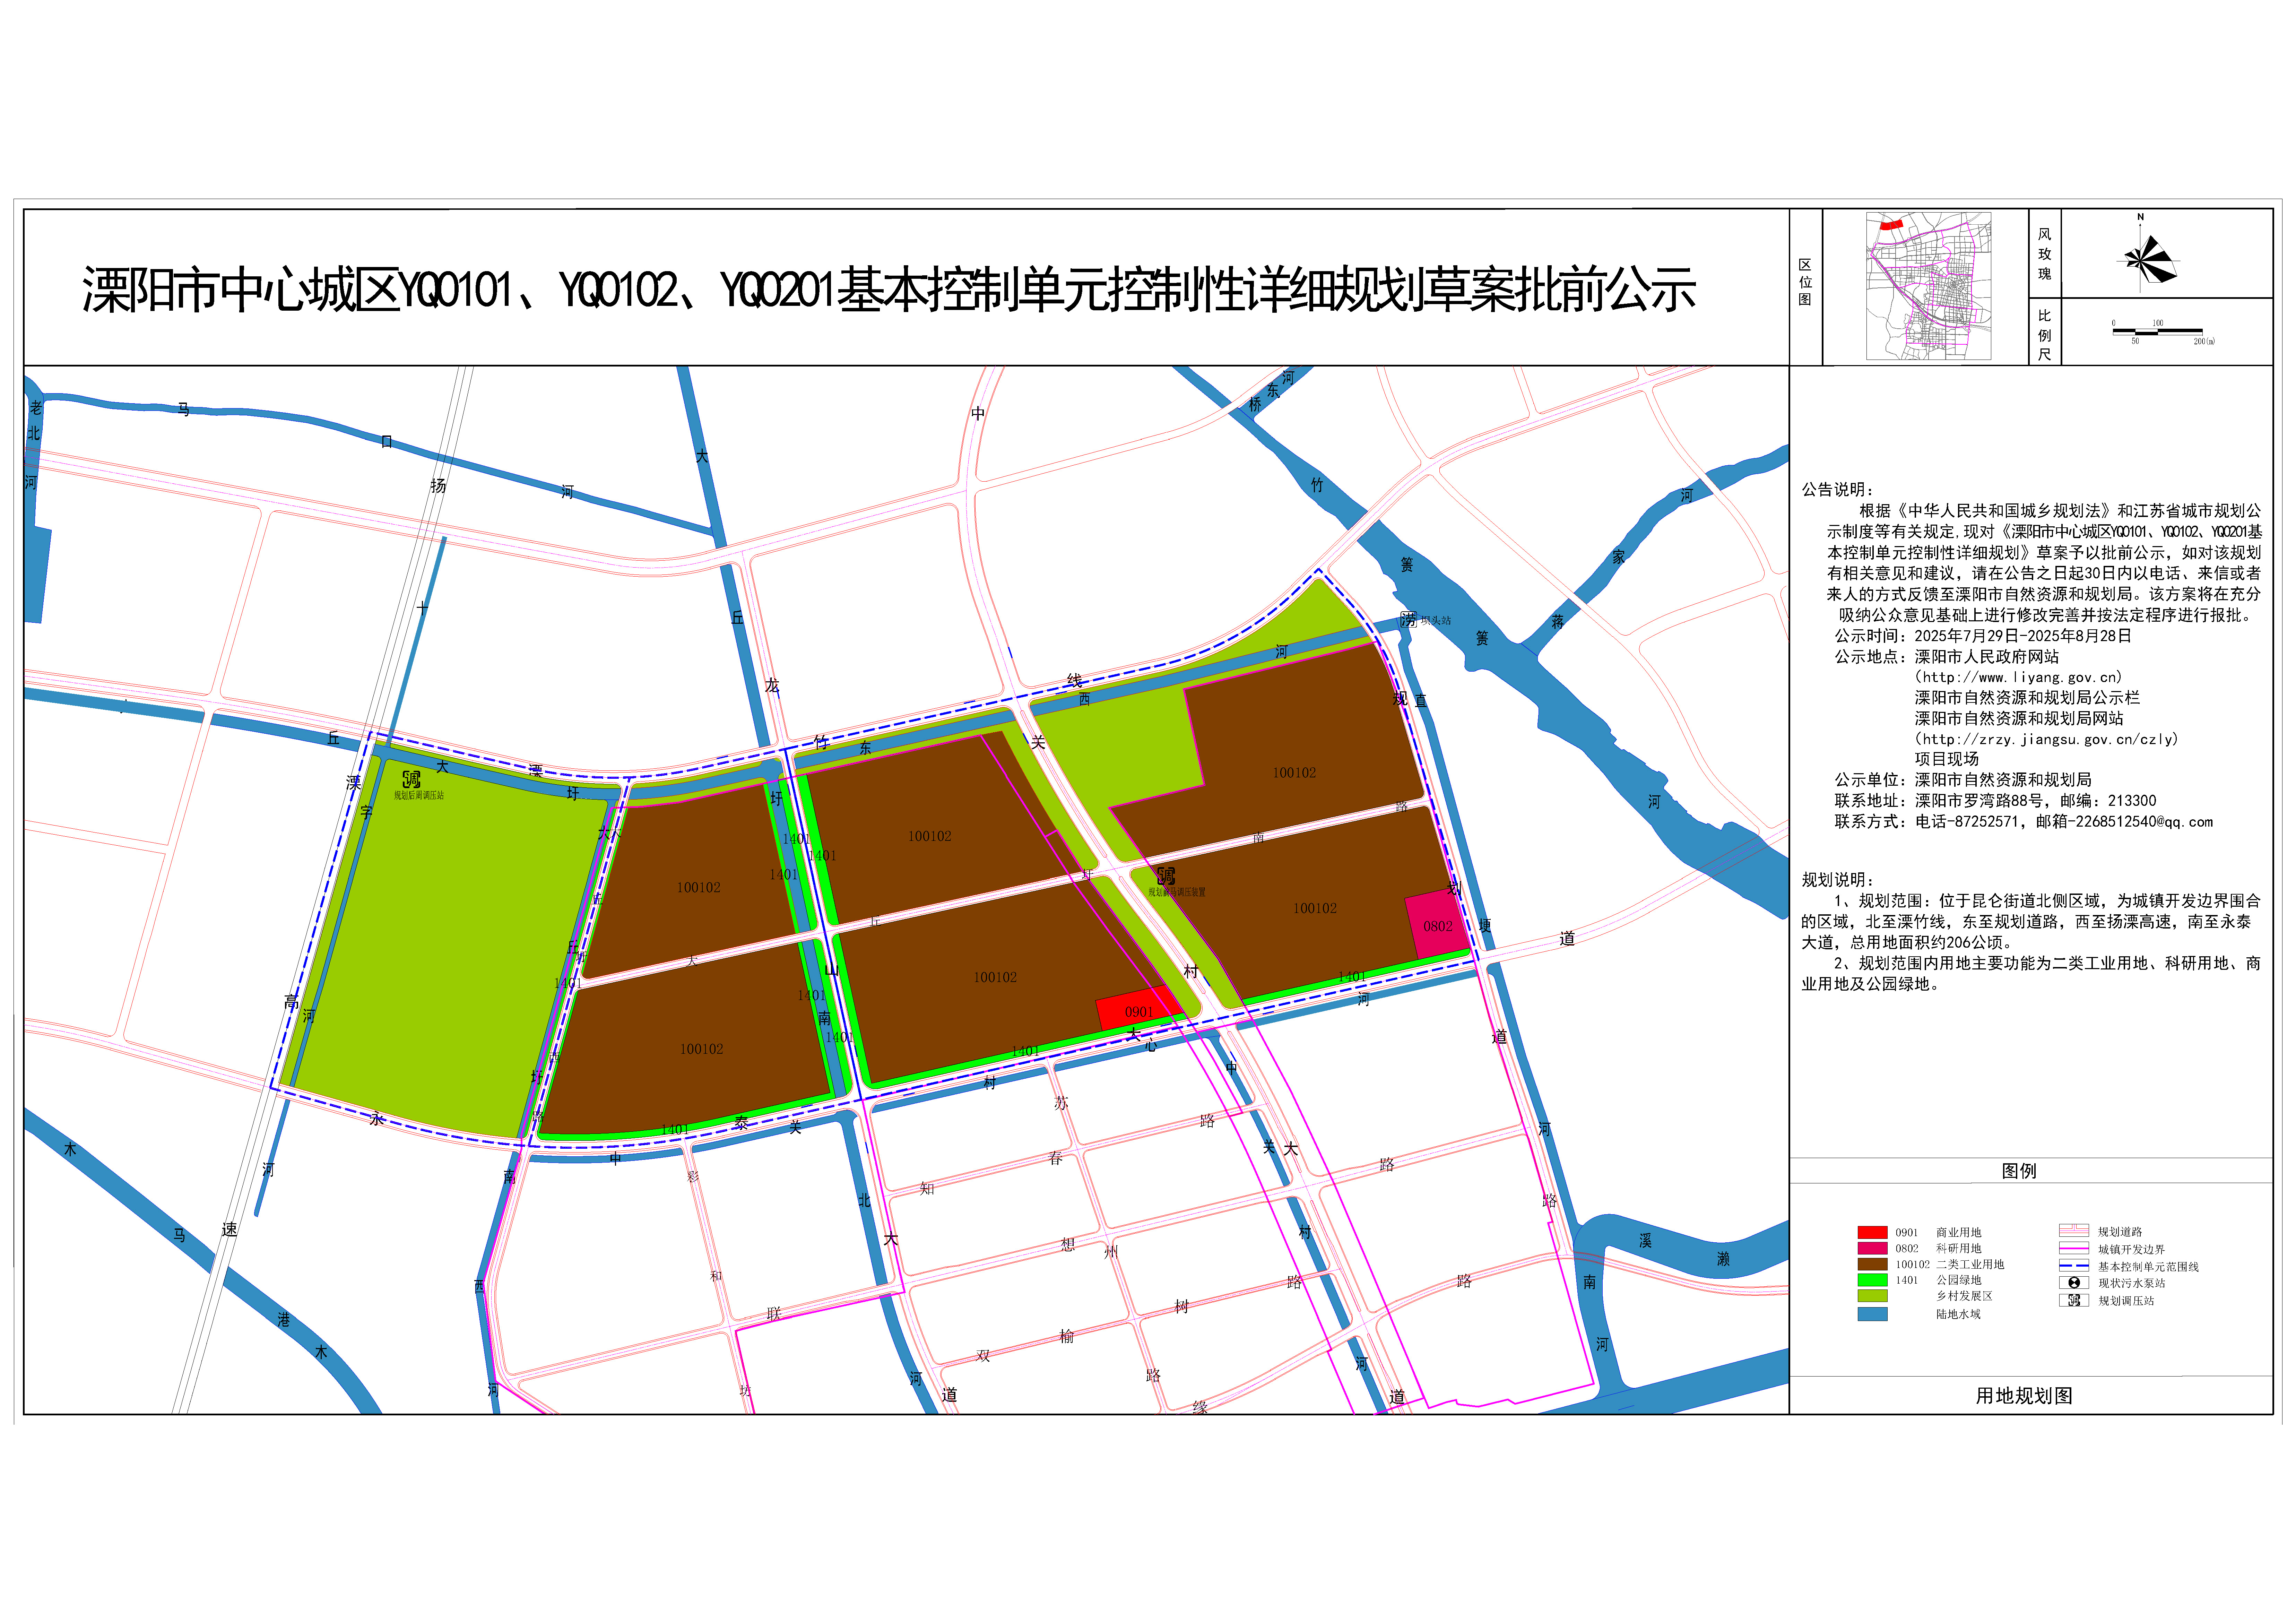Click the 公示单位 line
Image resolution: width=2296 pixels, height=1622 pixels.
tap(1963, 780)
